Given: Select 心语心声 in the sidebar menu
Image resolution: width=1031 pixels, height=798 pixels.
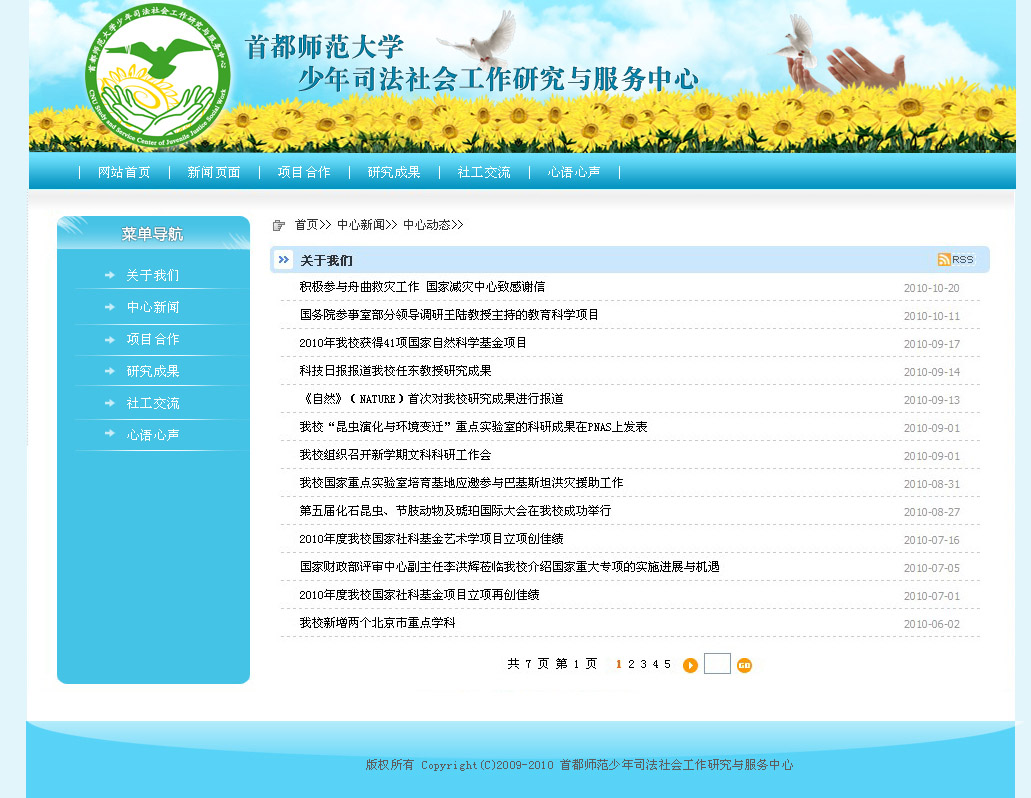Looking at the screenshot, I should coord(153,435).
